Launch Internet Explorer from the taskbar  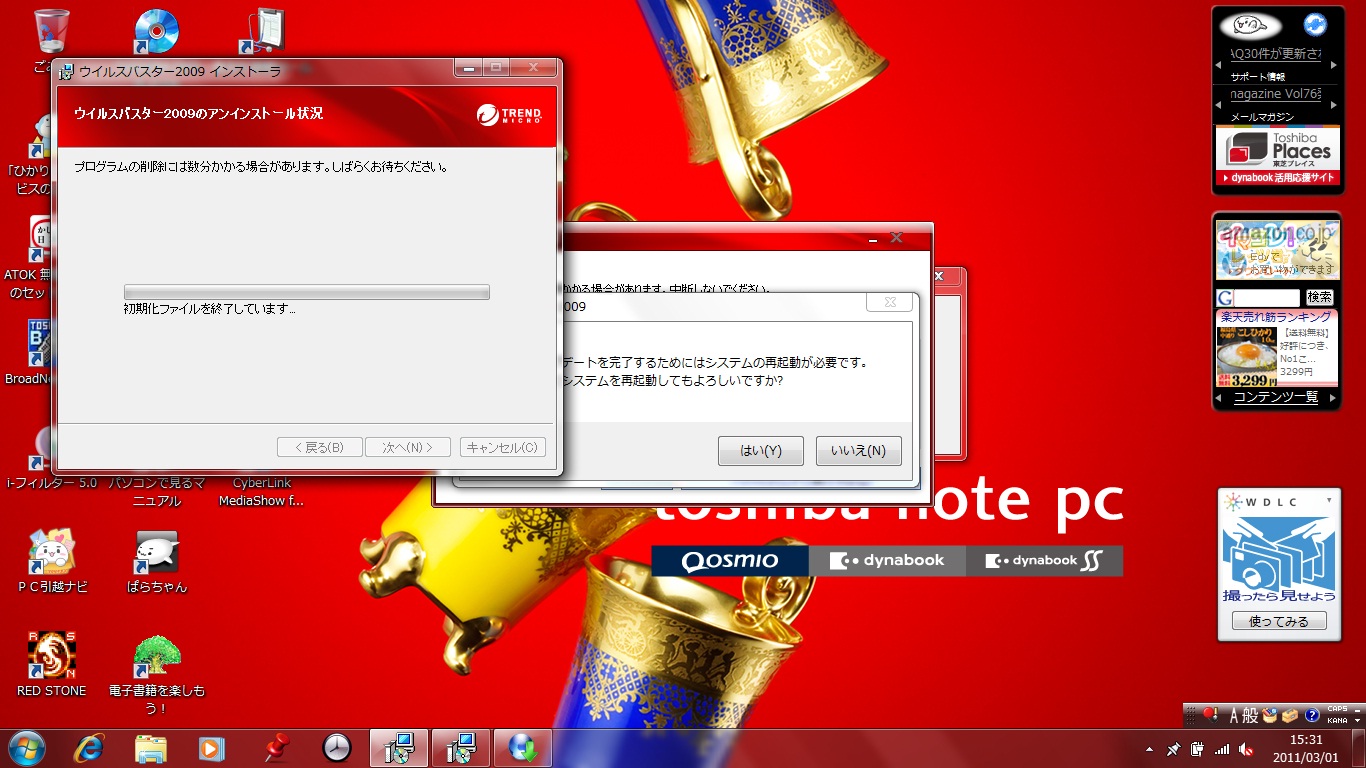pos(90,748)
